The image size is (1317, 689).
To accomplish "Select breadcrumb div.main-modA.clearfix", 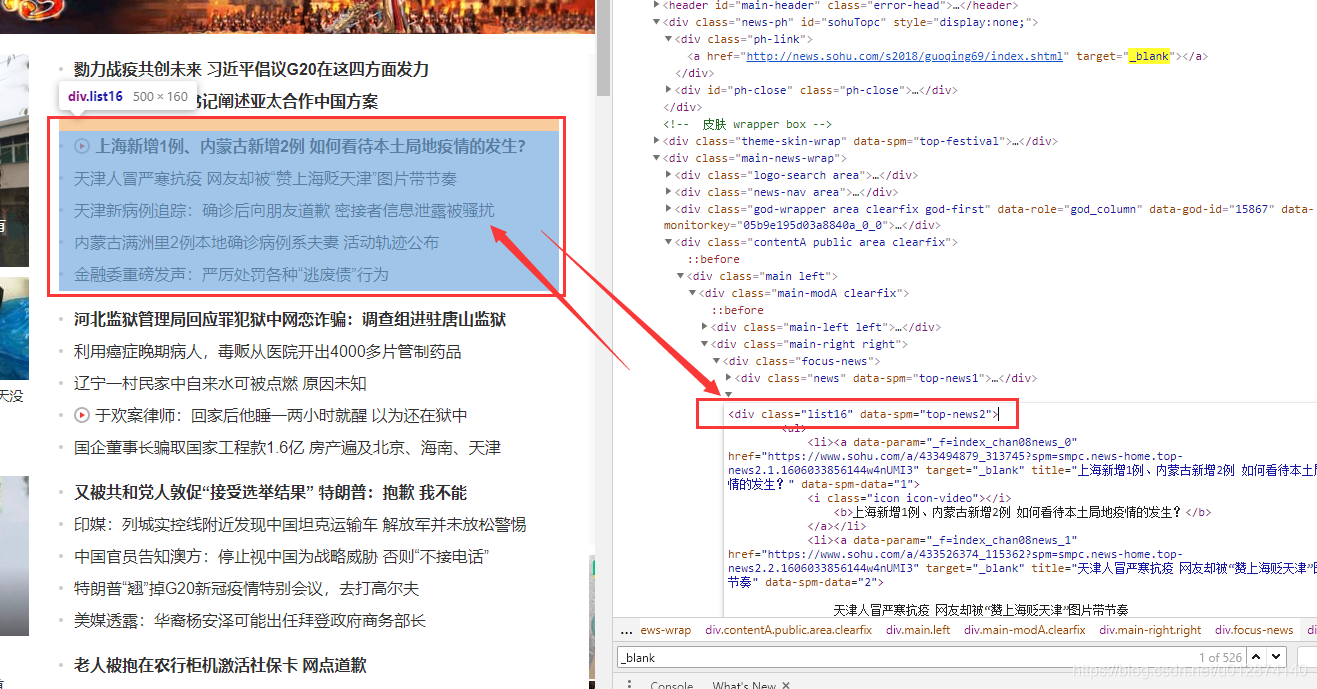I will coord(1024,630).
